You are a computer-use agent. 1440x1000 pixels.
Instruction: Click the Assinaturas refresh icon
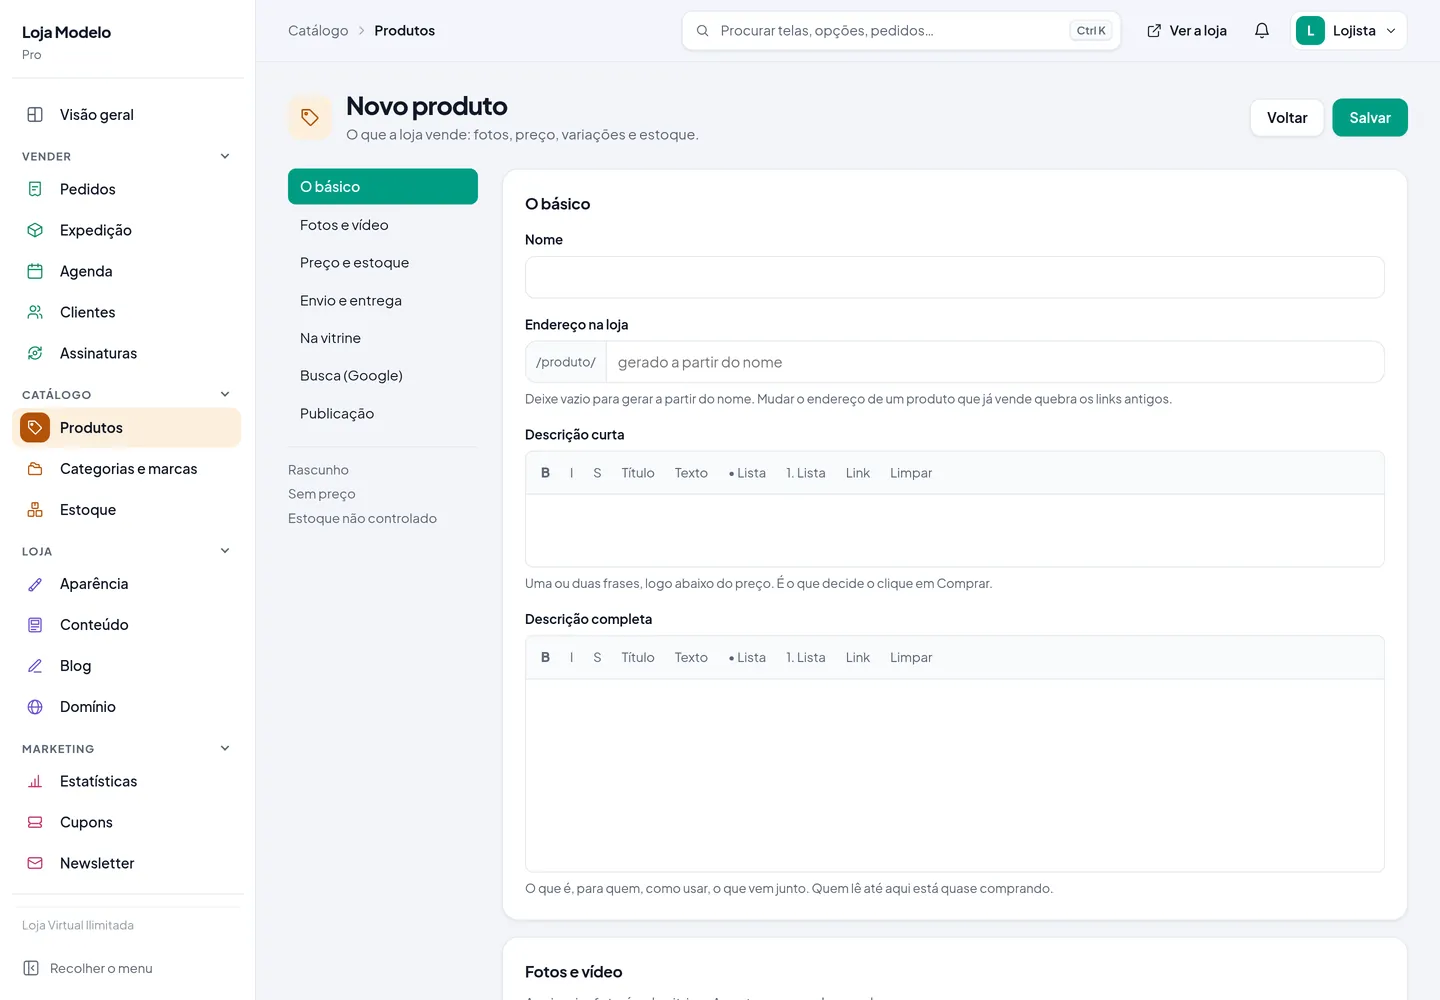click(35, 353)
